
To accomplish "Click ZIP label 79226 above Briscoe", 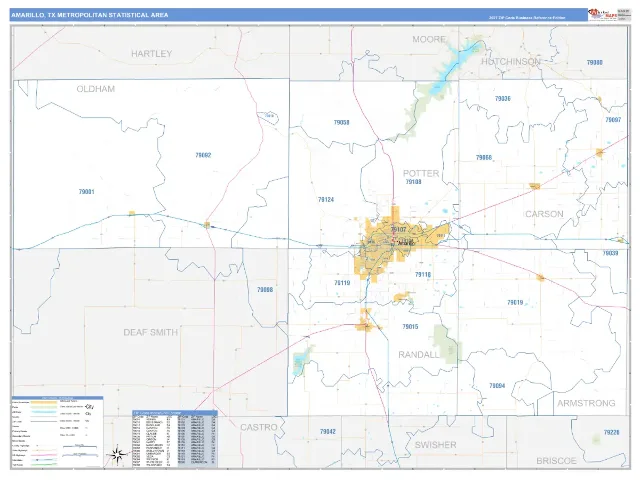I will pyautogui.click(x=611, y=433).
